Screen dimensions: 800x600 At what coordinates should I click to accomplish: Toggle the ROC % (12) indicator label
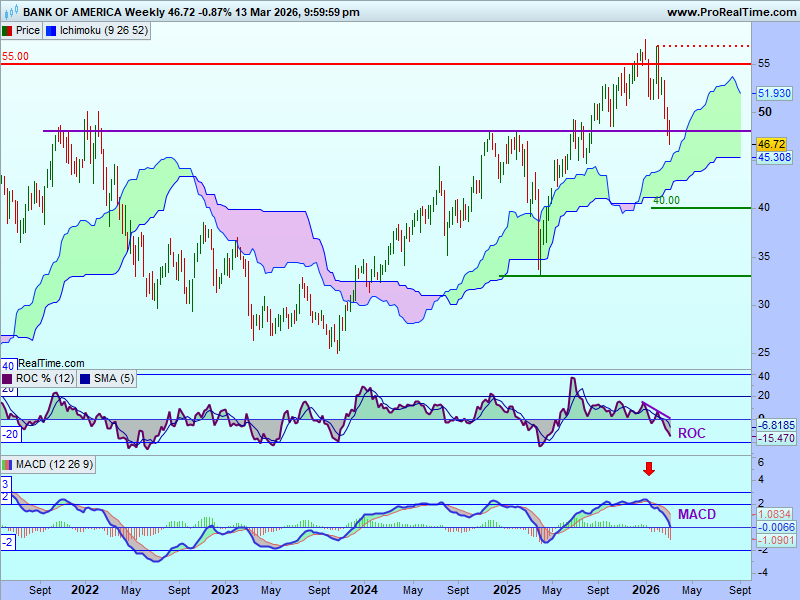pyautogui.click(x=43, y=379)
